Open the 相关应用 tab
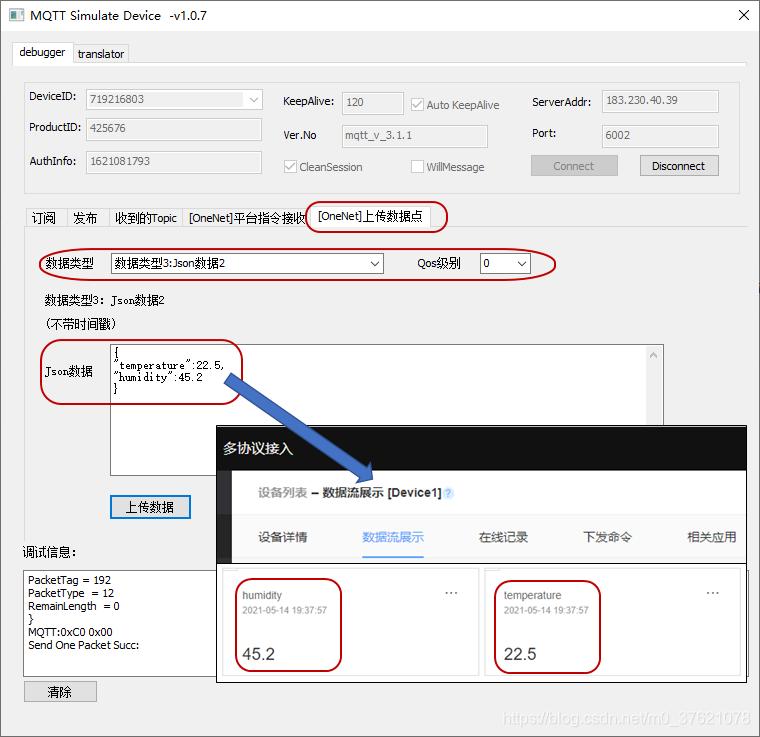Image resolution: width=760 pixels, height=737 pixels. click(712, 537)
